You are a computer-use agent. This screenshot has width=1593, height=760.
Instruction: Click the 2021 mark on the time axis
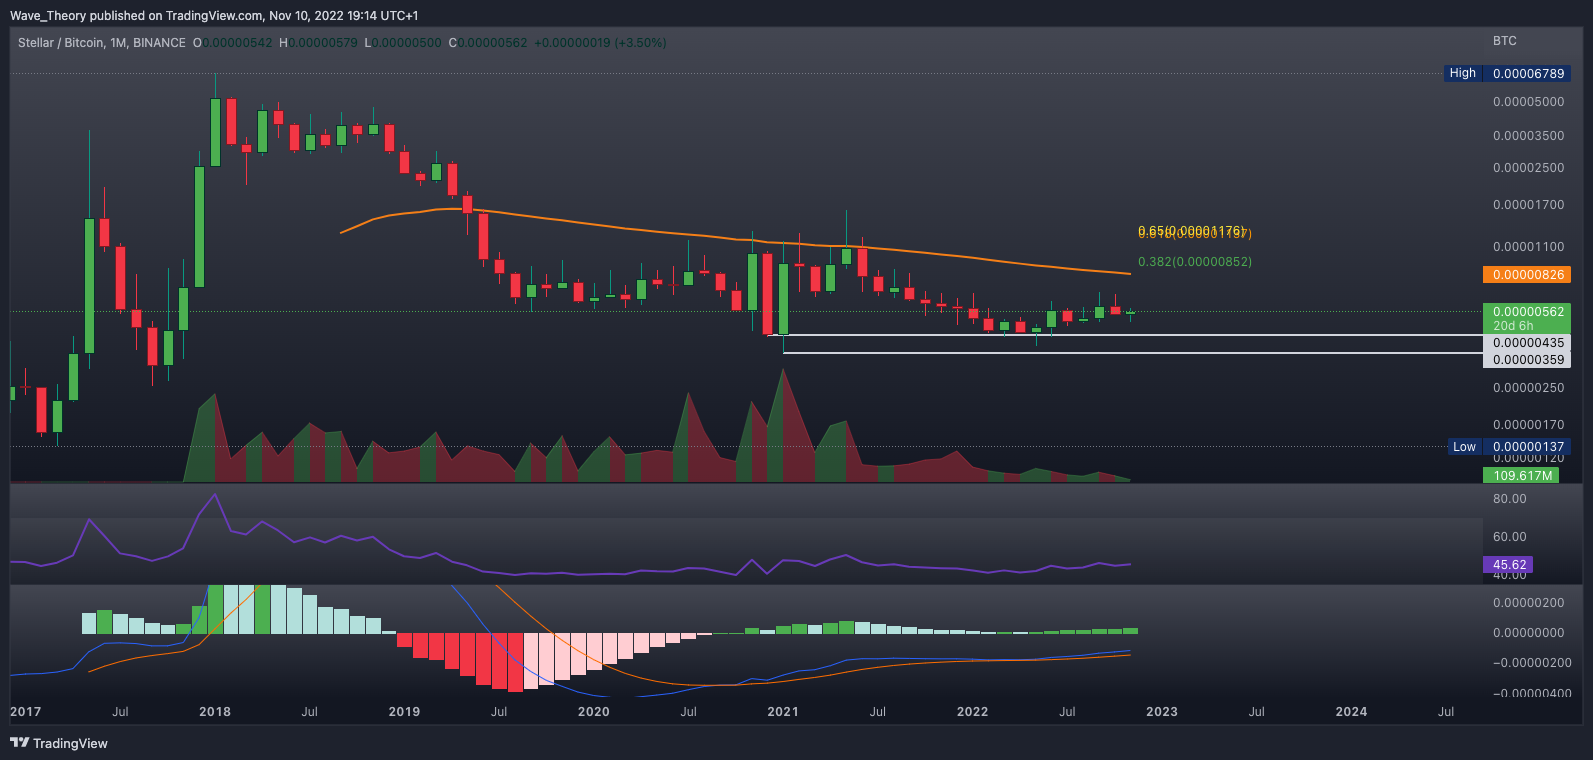click(782, 712)
